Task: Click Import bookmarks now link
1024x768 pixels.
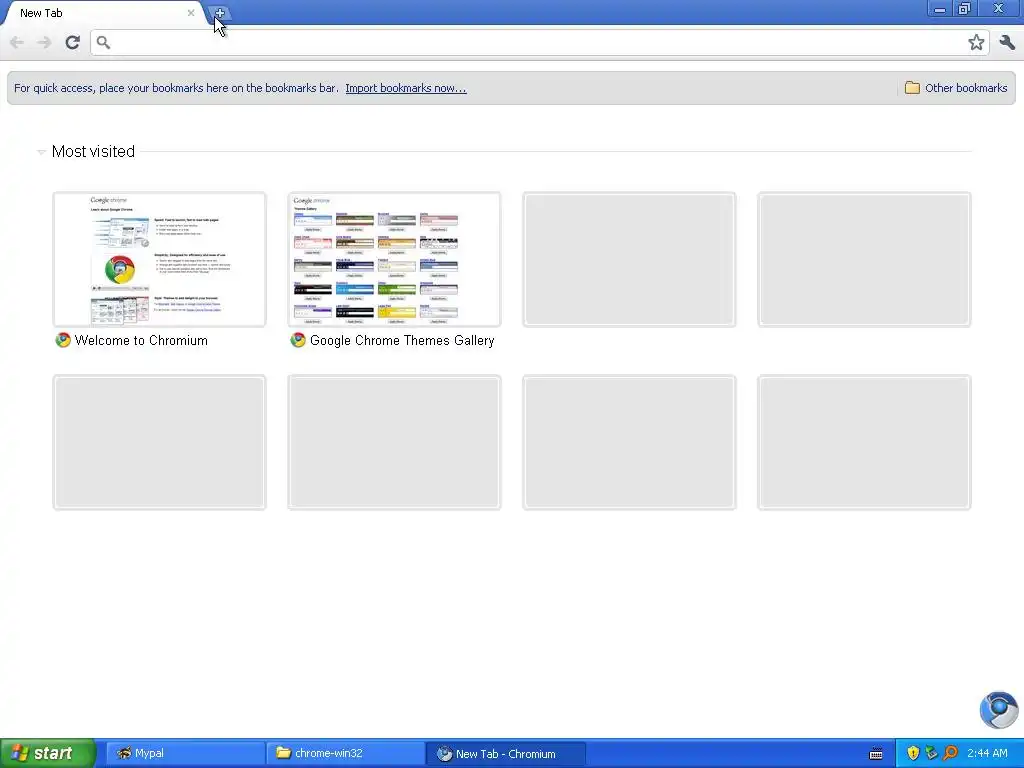Action: coord(406,88)
